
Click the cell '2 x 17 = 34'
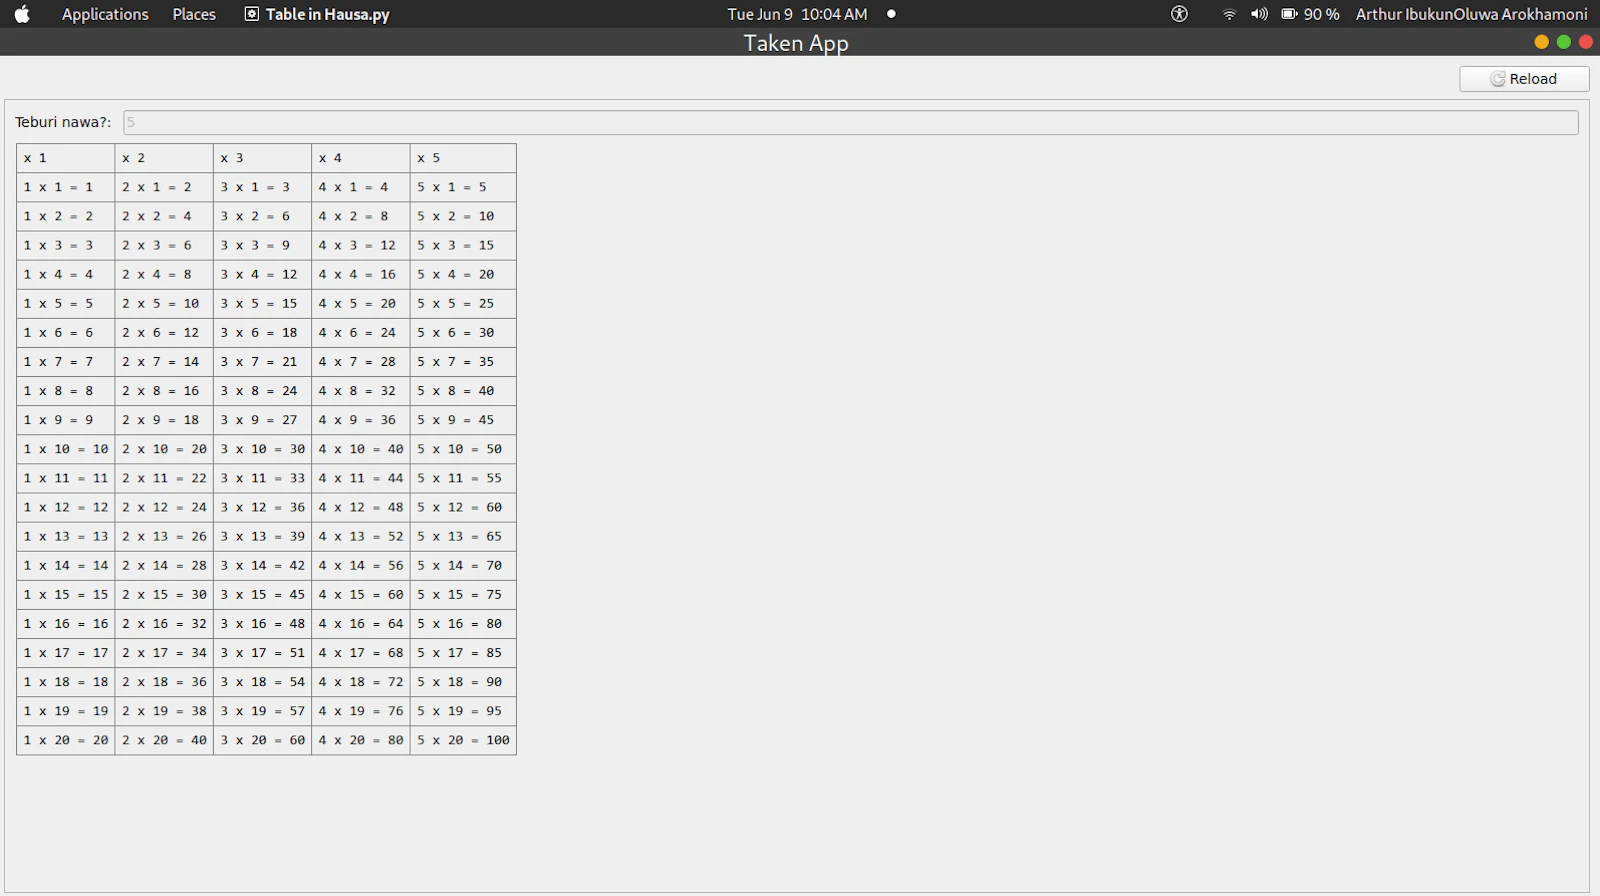pyautogui.click(x=164, y=653)
